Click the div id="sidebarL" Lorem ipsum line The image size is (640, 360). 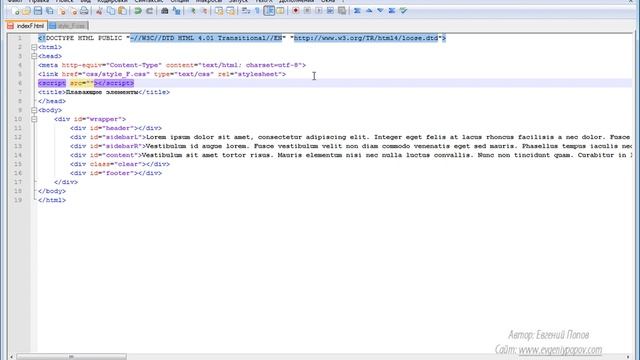pos(351,137)
